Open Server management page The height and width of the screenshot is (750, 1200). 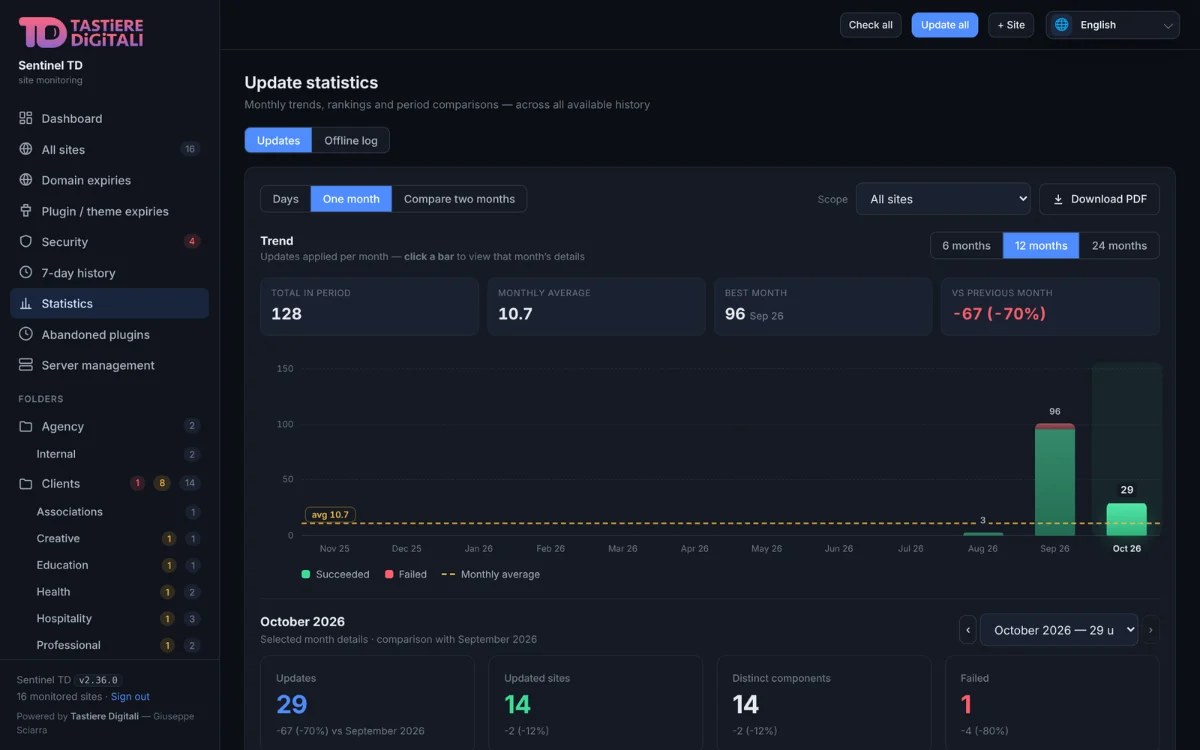click(109, 366)
